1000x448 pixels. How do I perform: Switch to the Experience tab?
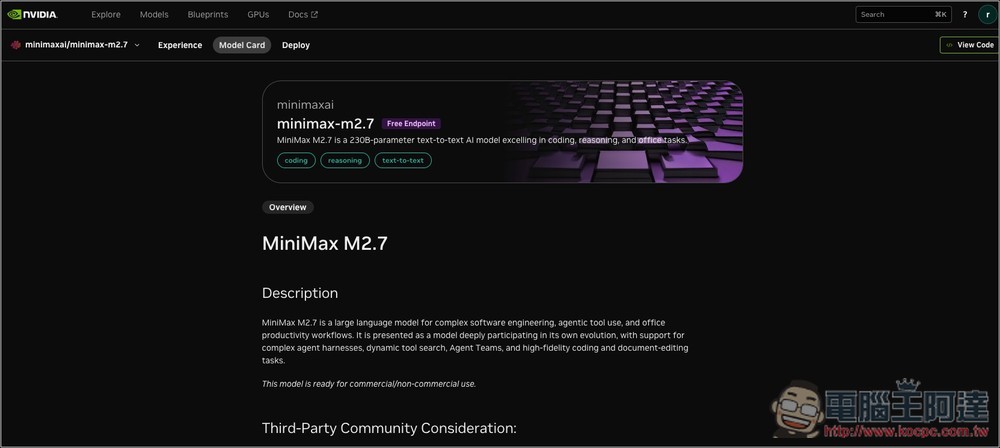[180, 45]
